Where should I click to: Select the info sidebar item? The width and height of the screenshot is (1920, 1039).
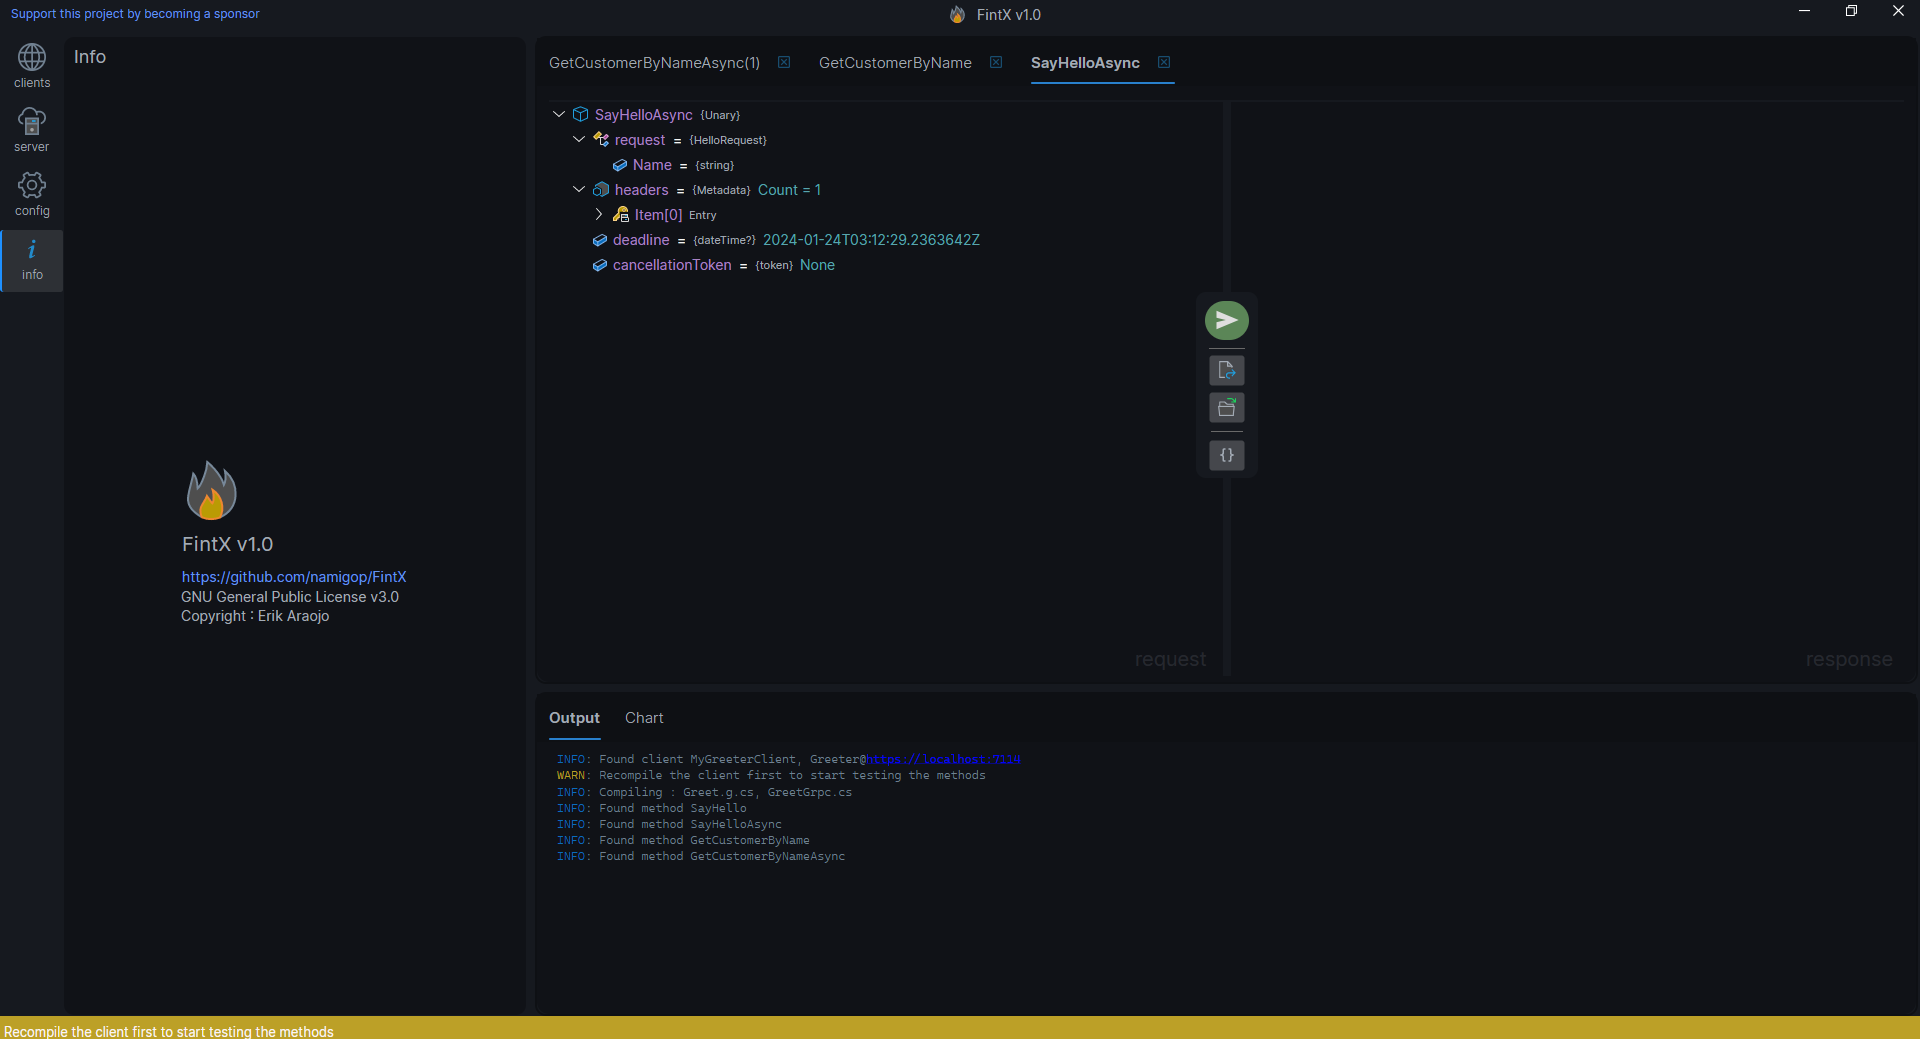(32, 260)
